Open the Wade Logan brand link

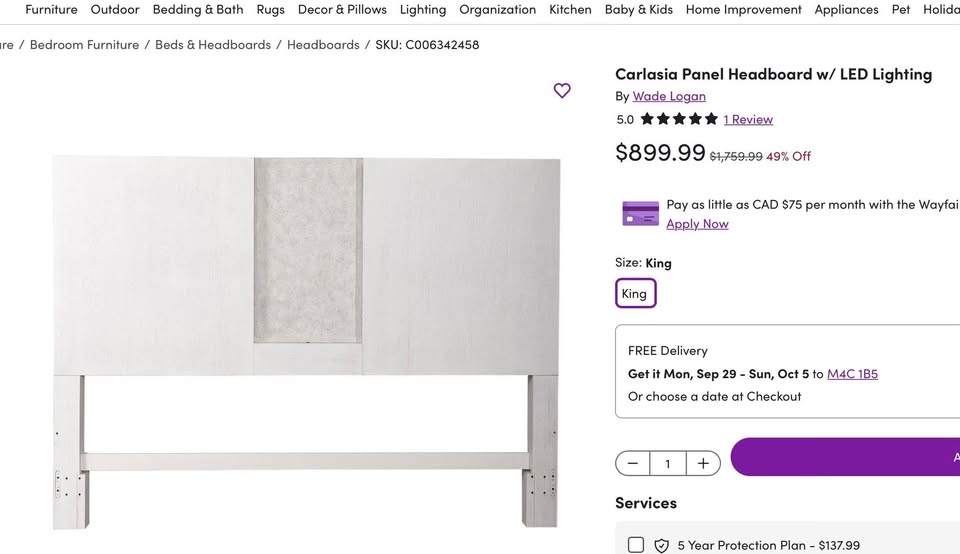click(x=669, y=96)
